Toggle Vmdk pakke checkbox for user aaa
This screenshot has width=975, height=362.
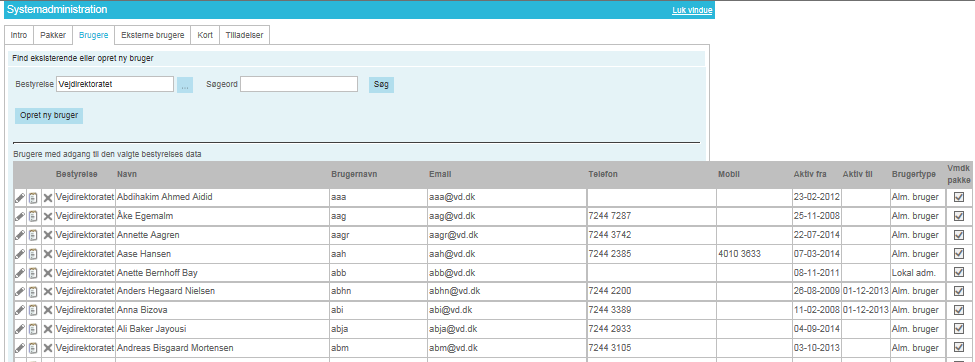(x=959, y=197)
